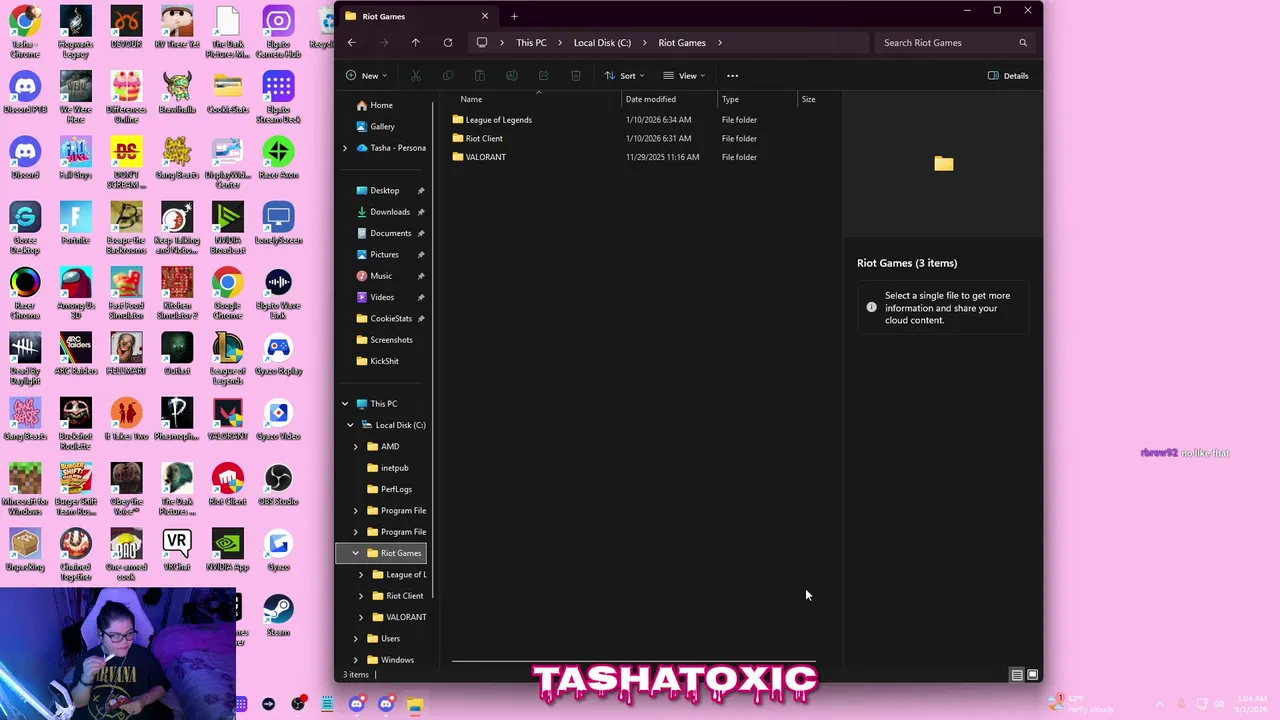1280x720 pixels.
Task: Select League of Legends desktop shortcut
Action: [x=227, y=358]
